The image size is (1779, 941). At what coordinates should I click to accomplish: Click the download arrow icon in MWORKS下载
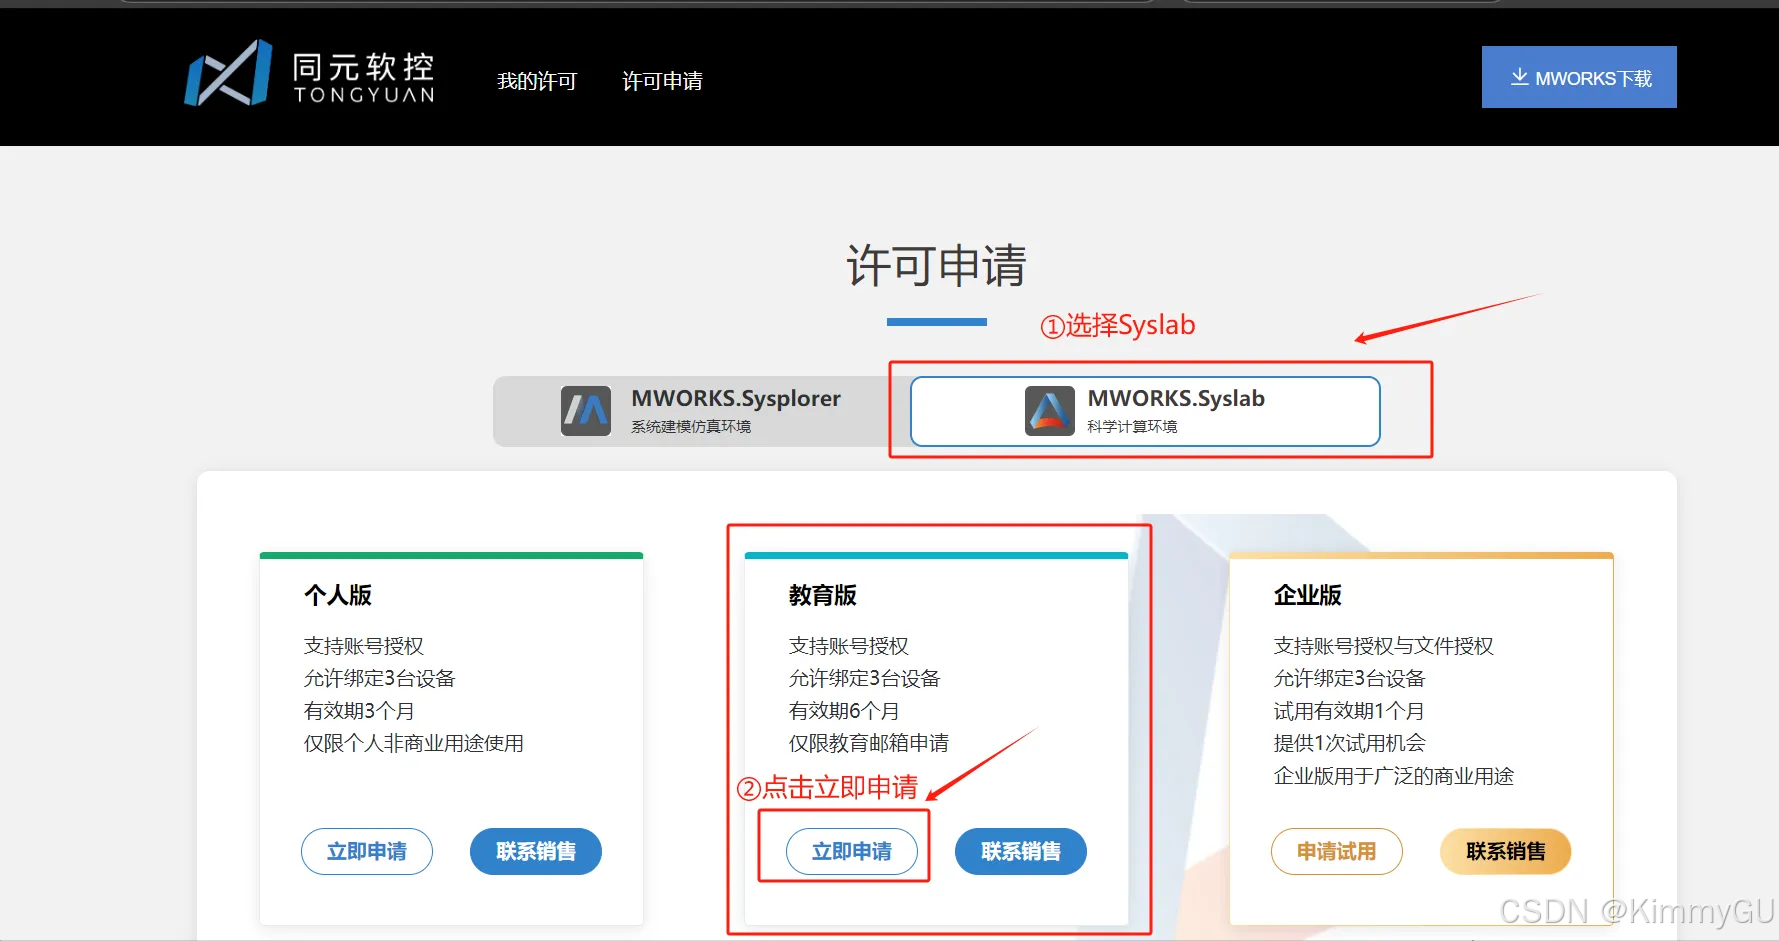(1519, 77)
